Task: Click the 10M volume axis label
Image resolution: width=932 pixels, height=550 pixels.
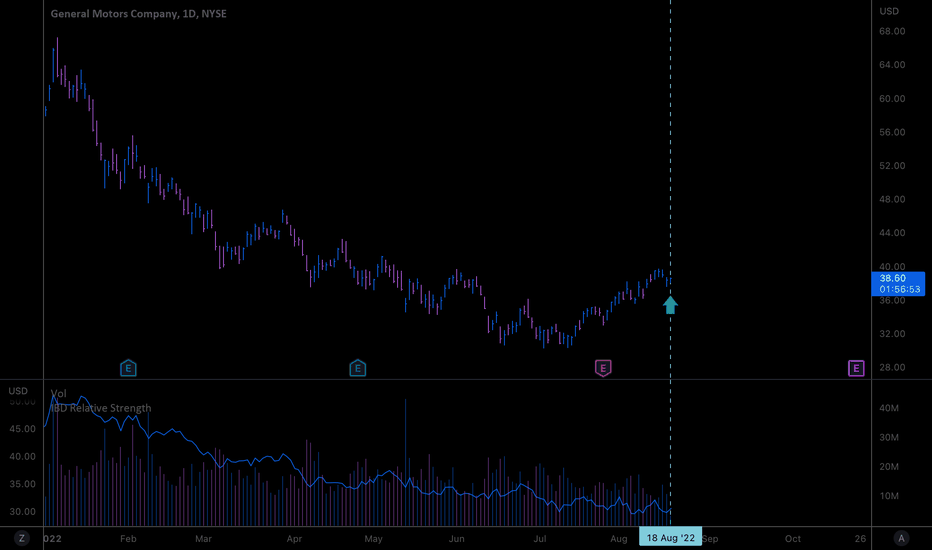Action: (x=889, y=496)
